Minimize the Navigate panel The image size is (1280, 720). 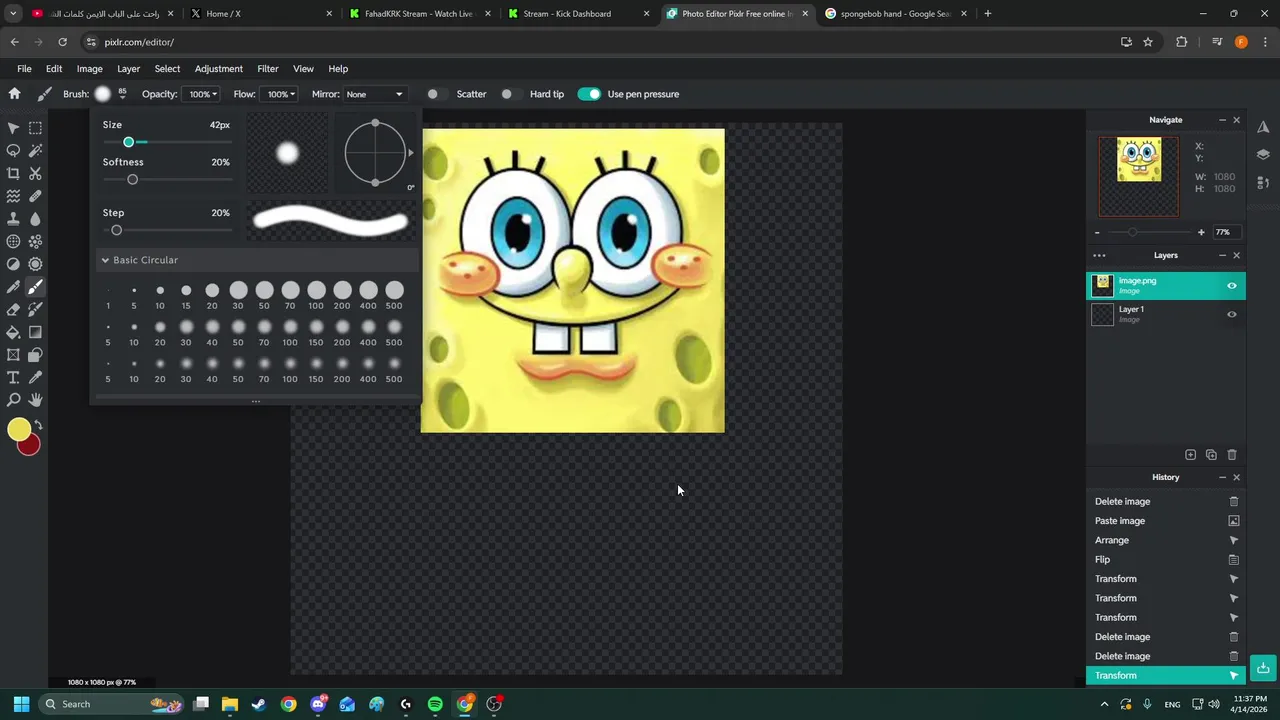pyautogui.click(x=1222, y=120)
